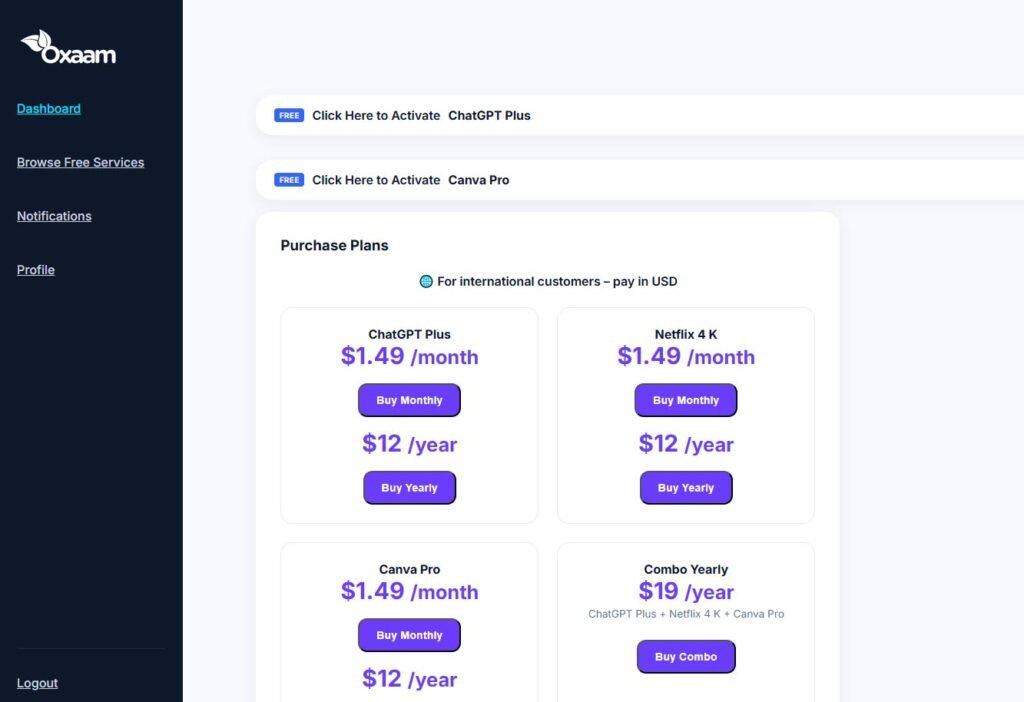This screenshot has width=1024, height=702.
Task: Click the $12 /year price under Canva Pro
Action: (409, 679)
